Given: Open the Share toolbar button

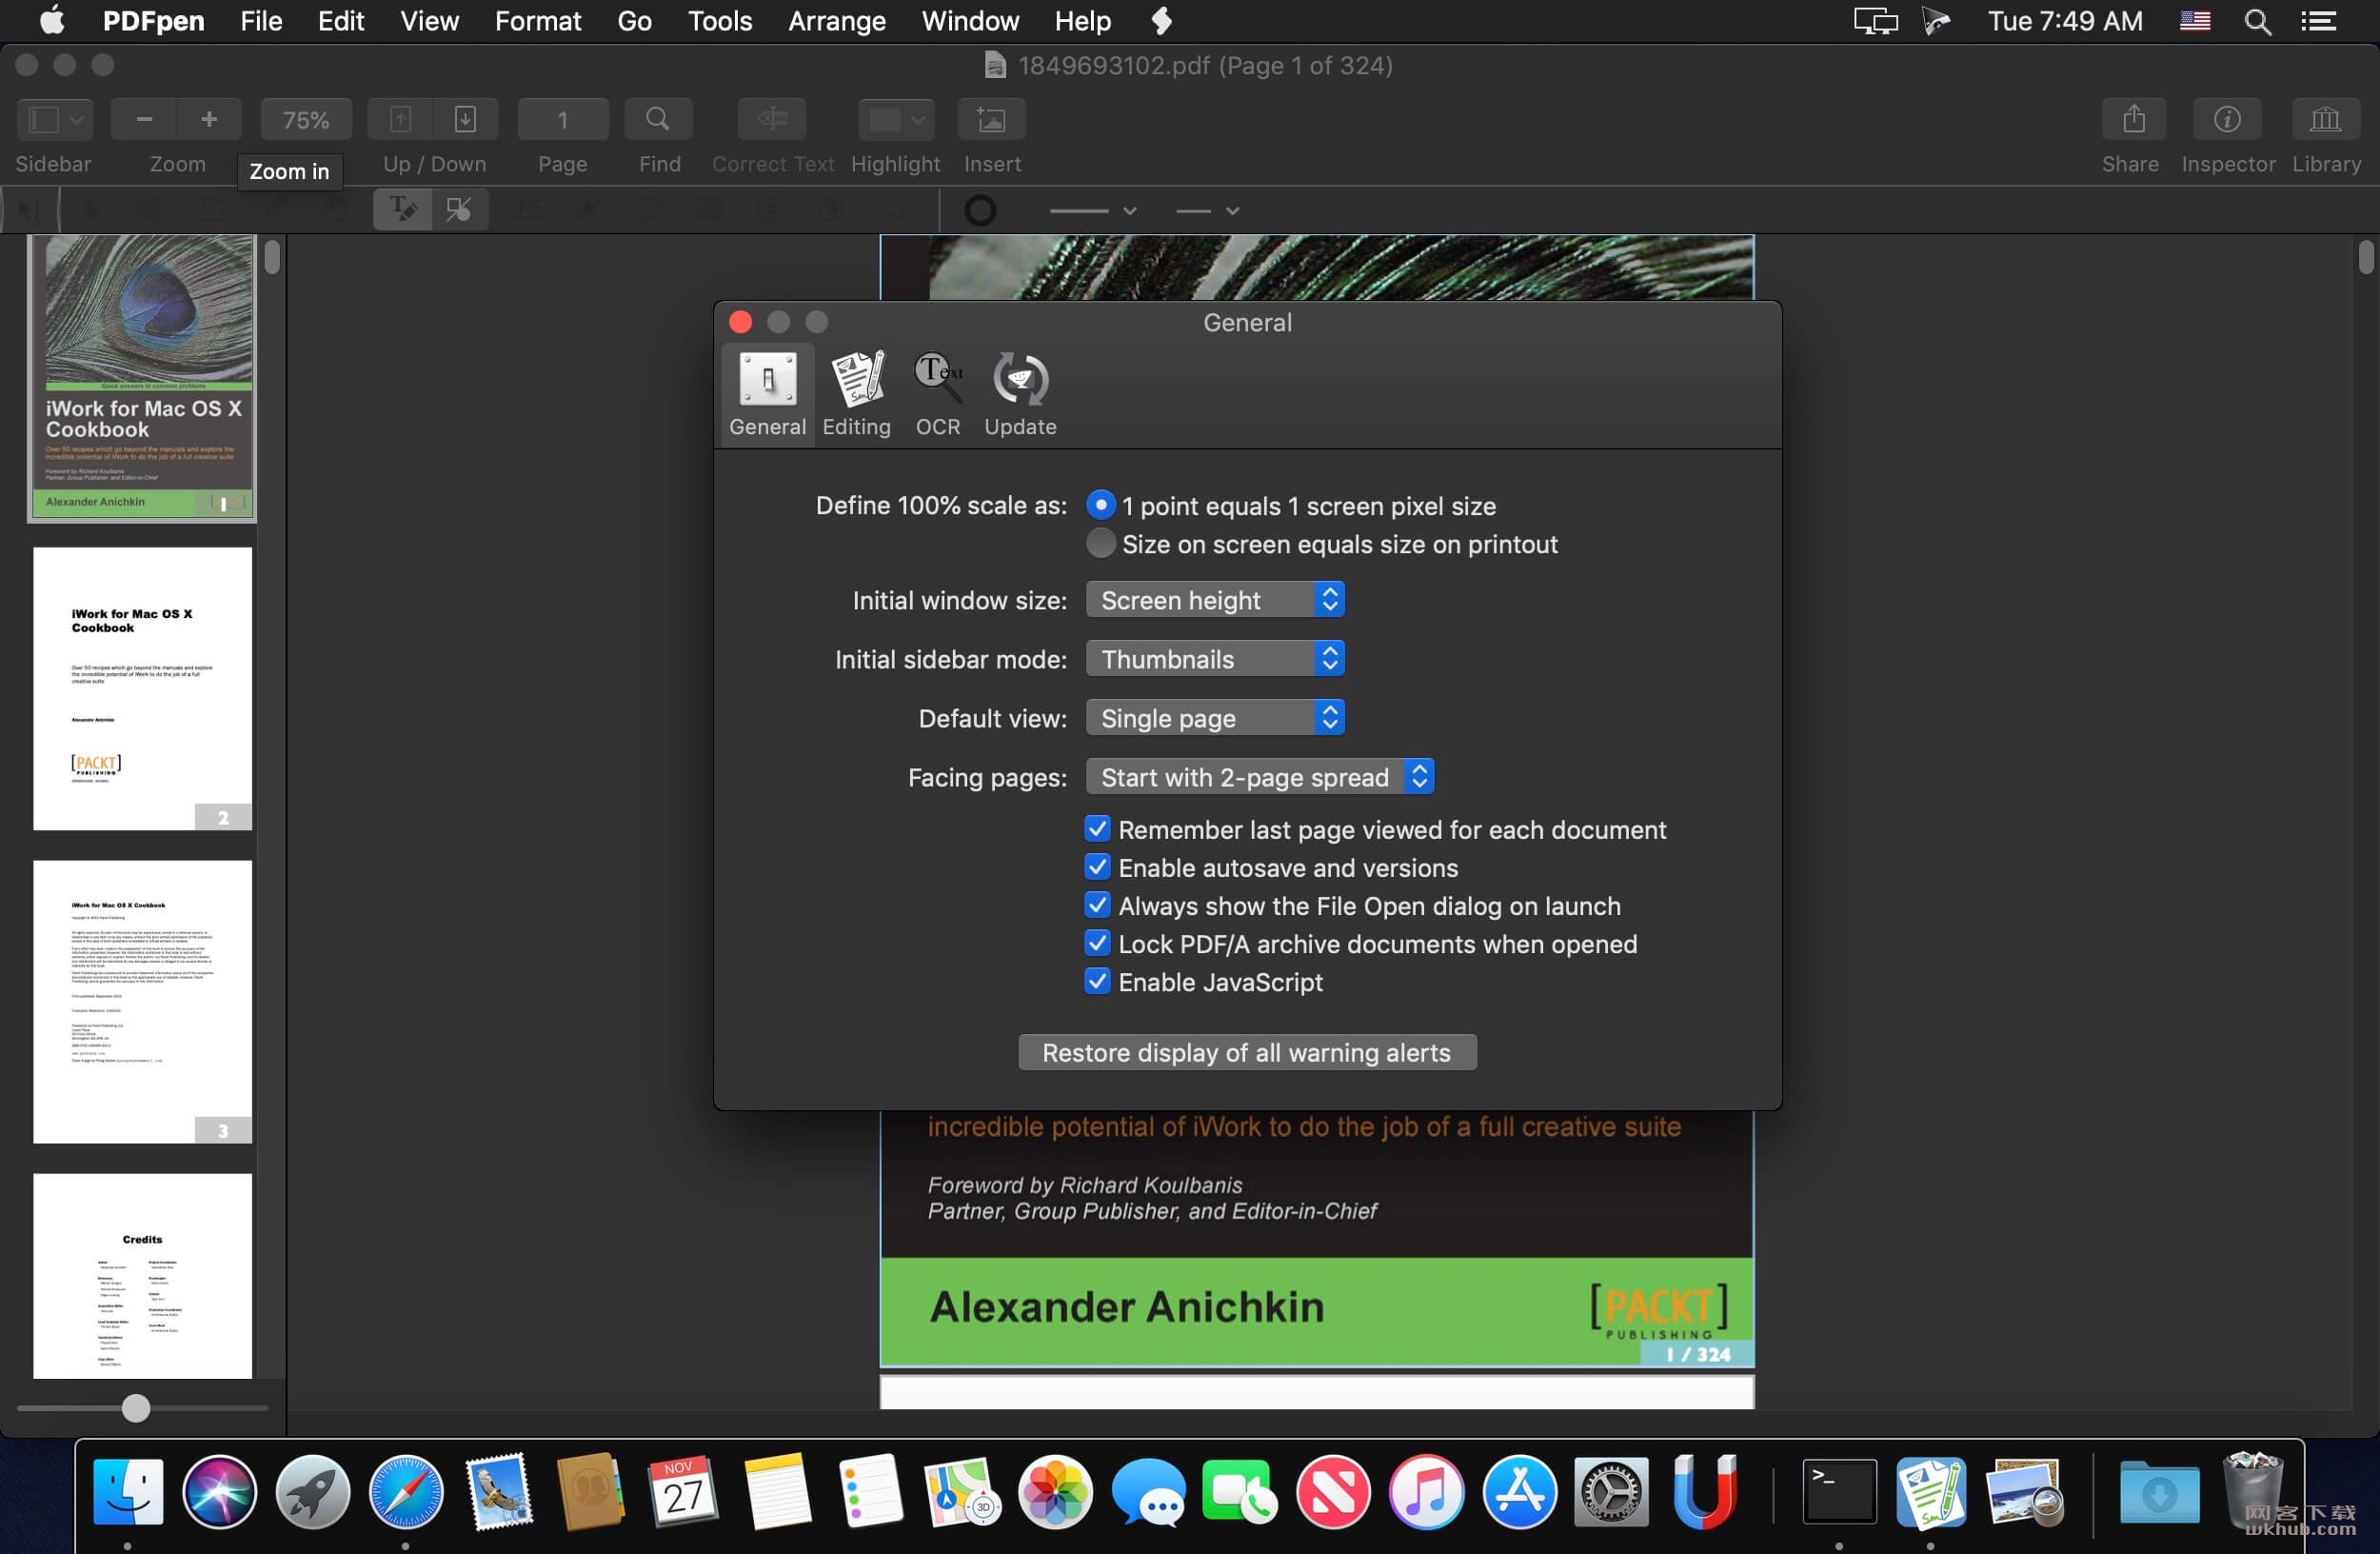Looking at the screenshot, I should (x=2134, y=120).
